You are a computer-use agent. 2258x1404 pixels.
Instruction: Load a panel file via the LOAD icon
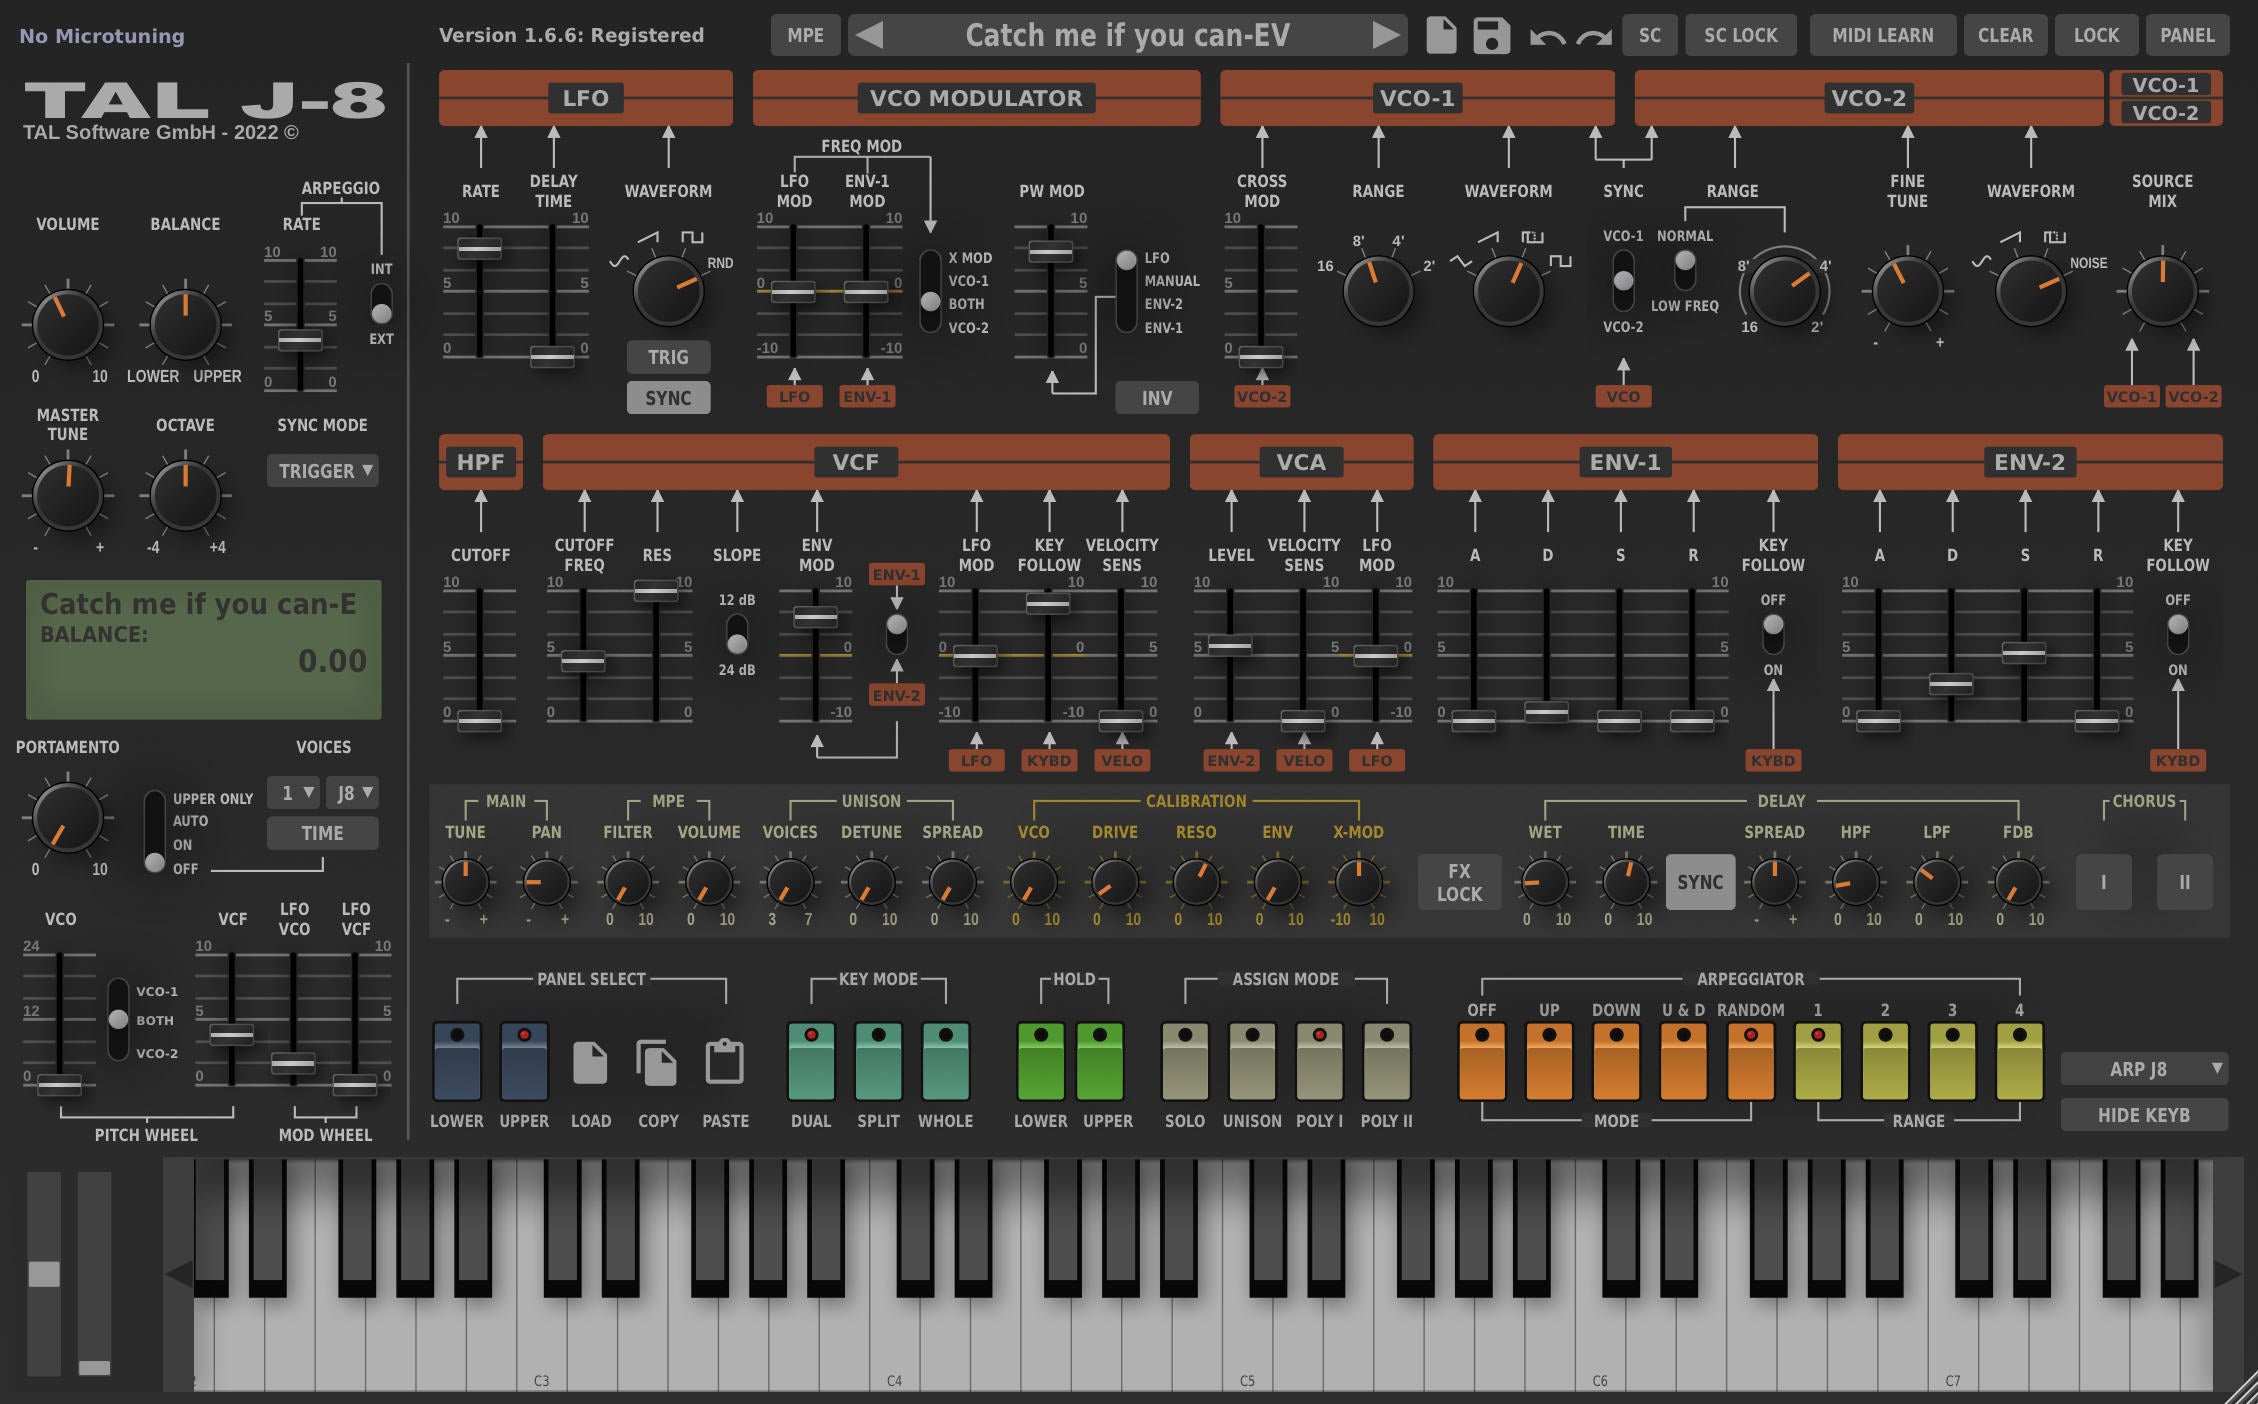click(592, 1060)
